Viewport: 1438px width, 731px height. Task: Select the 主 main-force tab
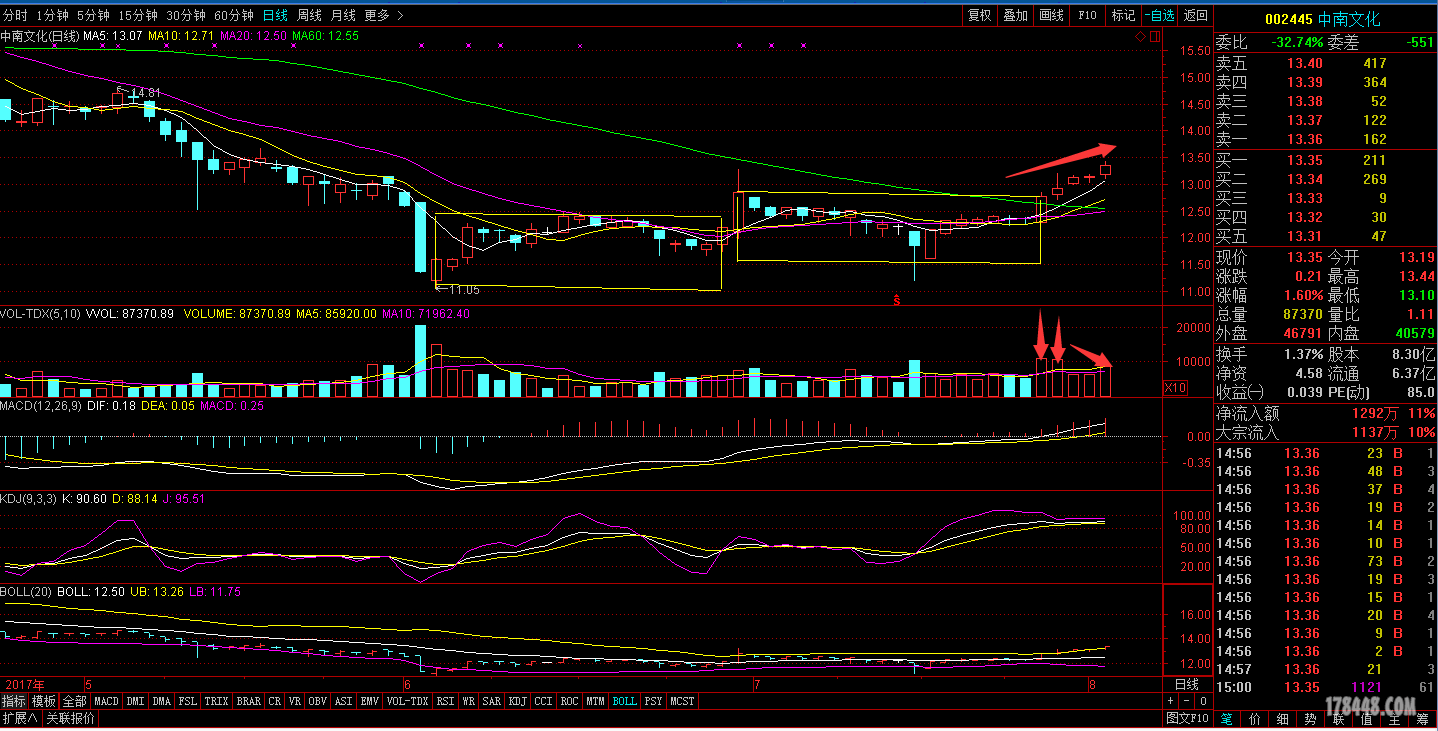[x=1395, y=719]
